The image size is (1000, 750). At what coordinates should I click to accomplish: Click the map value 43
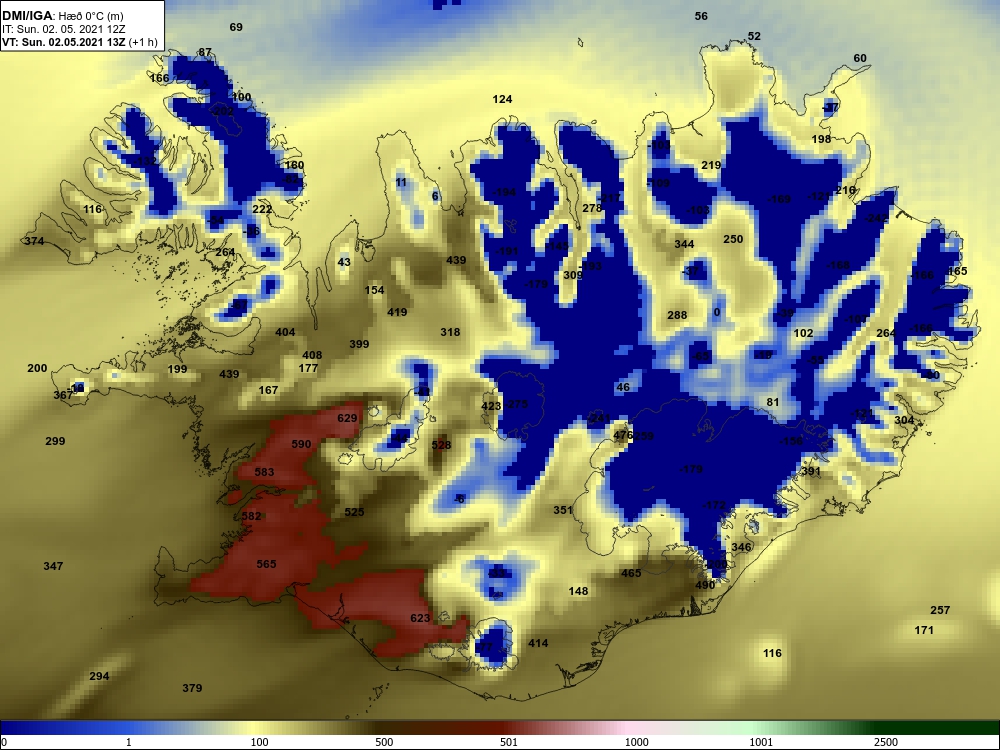pyautogui.click(x=344, y=262)
